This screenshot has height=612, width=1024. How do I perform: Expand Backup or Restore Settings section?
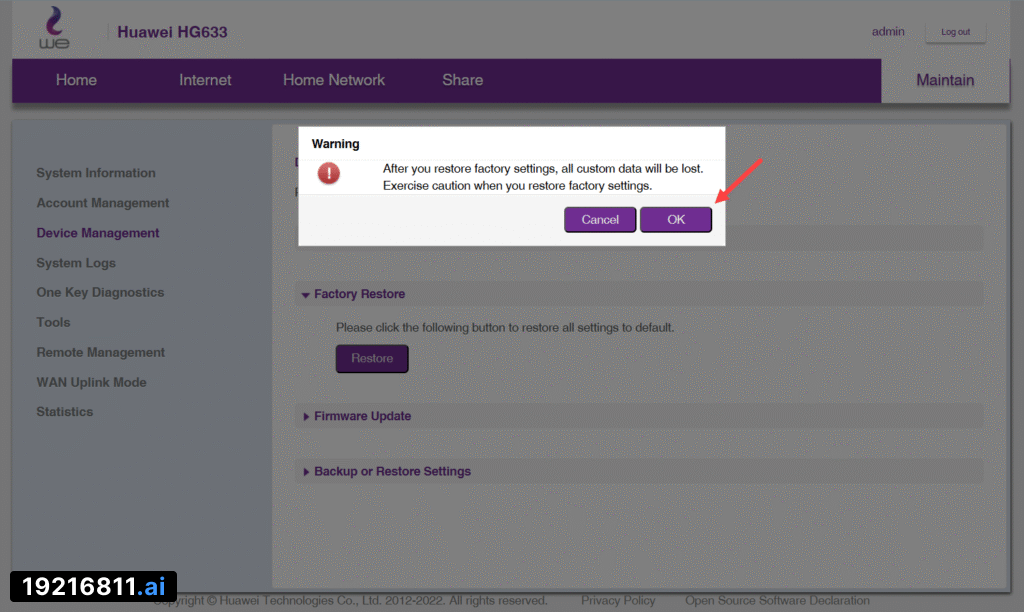tap(392, 471)
